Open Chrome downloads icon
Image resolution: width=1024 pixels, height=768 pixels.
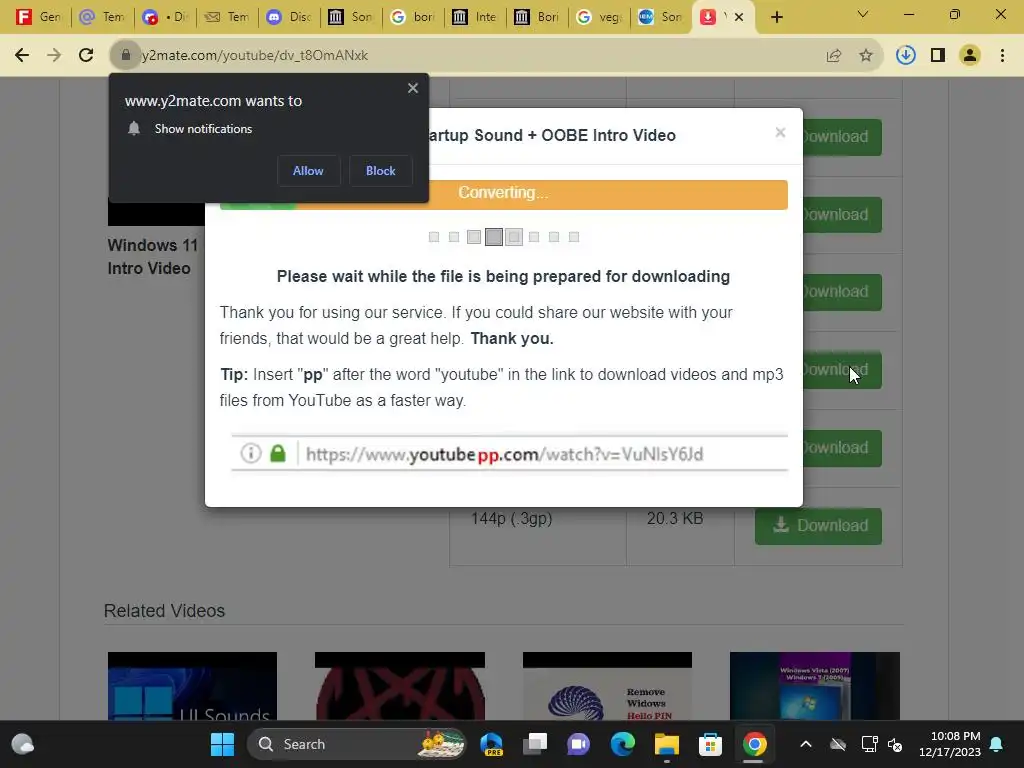pyautogui.click(x=906, y=56)
